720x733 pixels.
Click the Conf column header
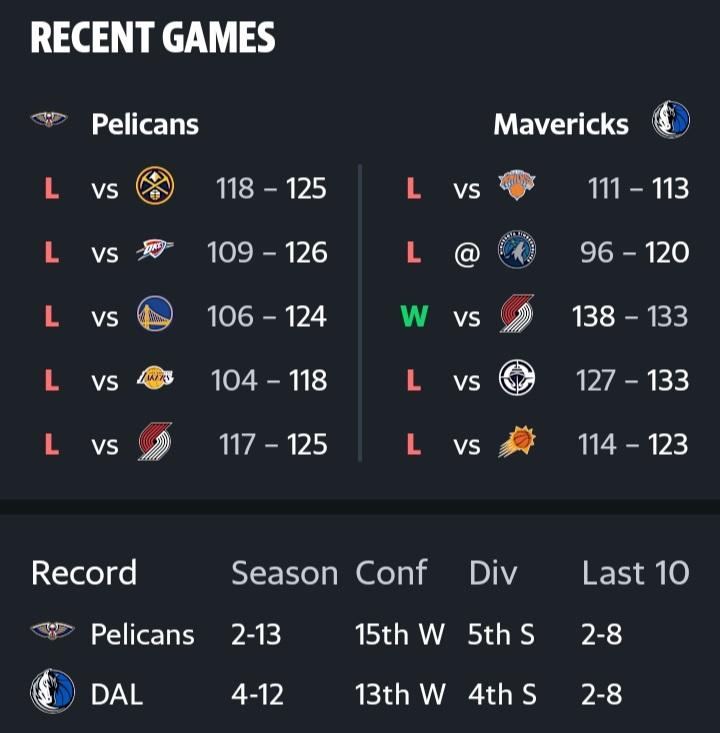point(391,573)
